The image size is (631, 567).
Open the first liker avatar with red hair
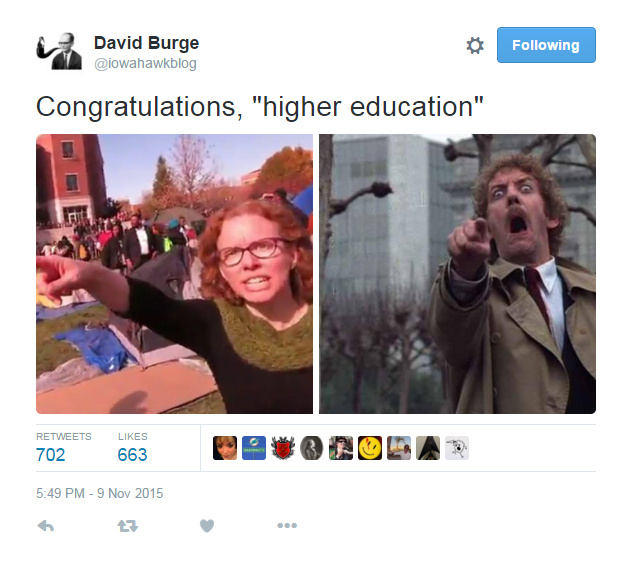point(225,448)
